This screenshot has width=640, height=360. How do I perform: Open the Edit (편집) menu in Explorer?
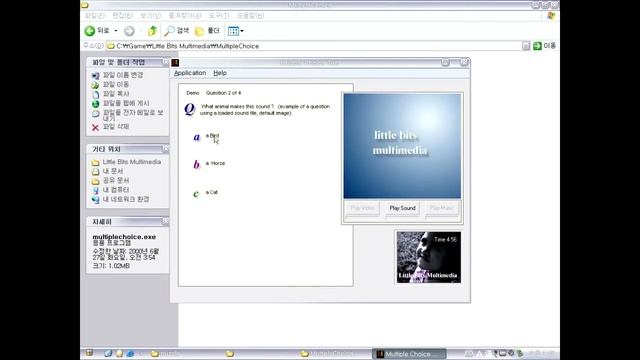point(122,16)
